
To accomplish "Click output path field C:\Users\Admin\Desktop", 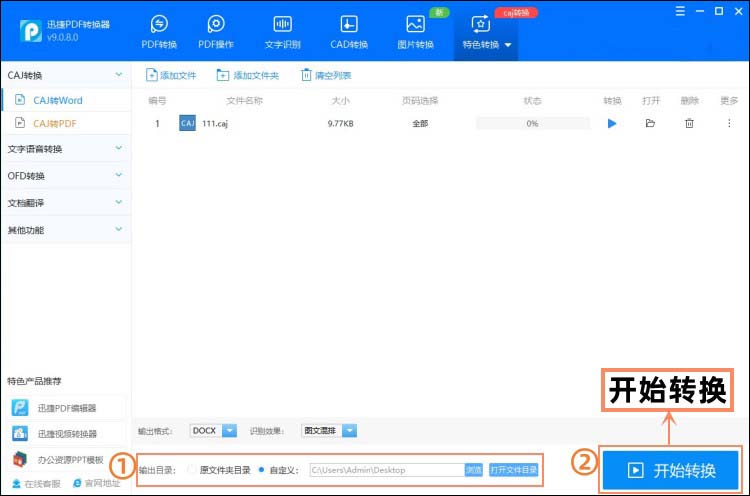I will [x=386, y=470].
